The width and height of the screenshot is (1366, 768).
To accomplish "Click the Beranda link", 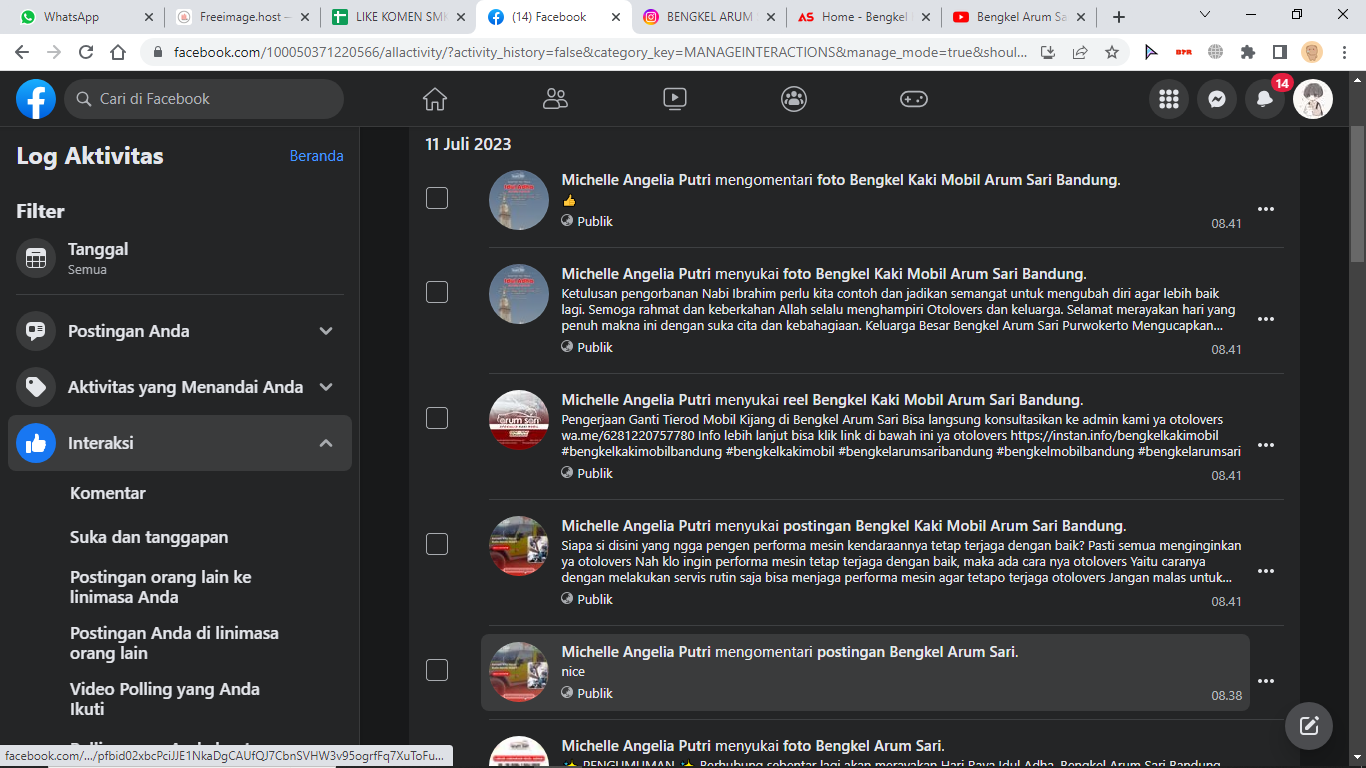I will pos(316,156).
